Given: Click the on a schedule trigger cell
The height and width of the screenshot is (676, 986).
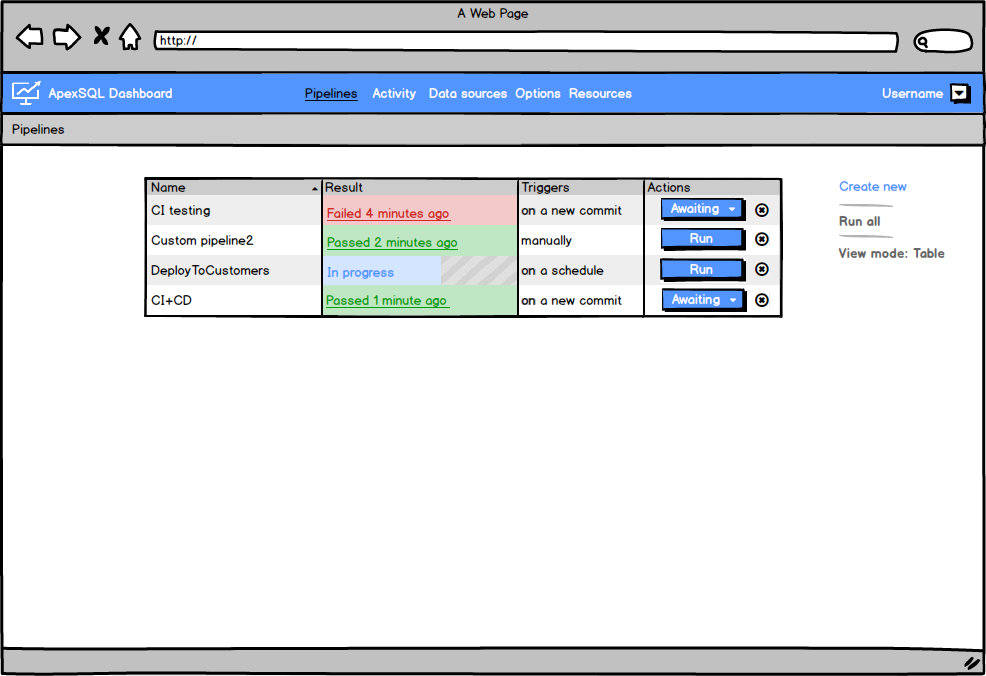Looking at the screenshot, I should [580, 270].
